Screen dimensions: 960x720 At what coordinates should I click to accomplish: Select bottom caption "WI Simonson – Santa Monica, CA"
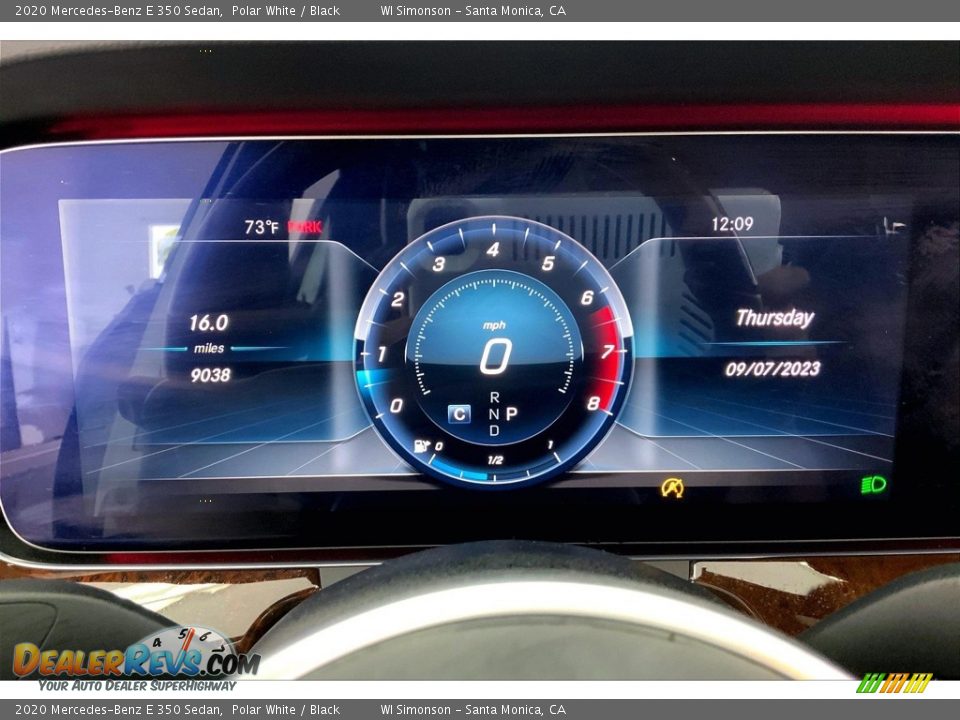(x=473, y=710)
